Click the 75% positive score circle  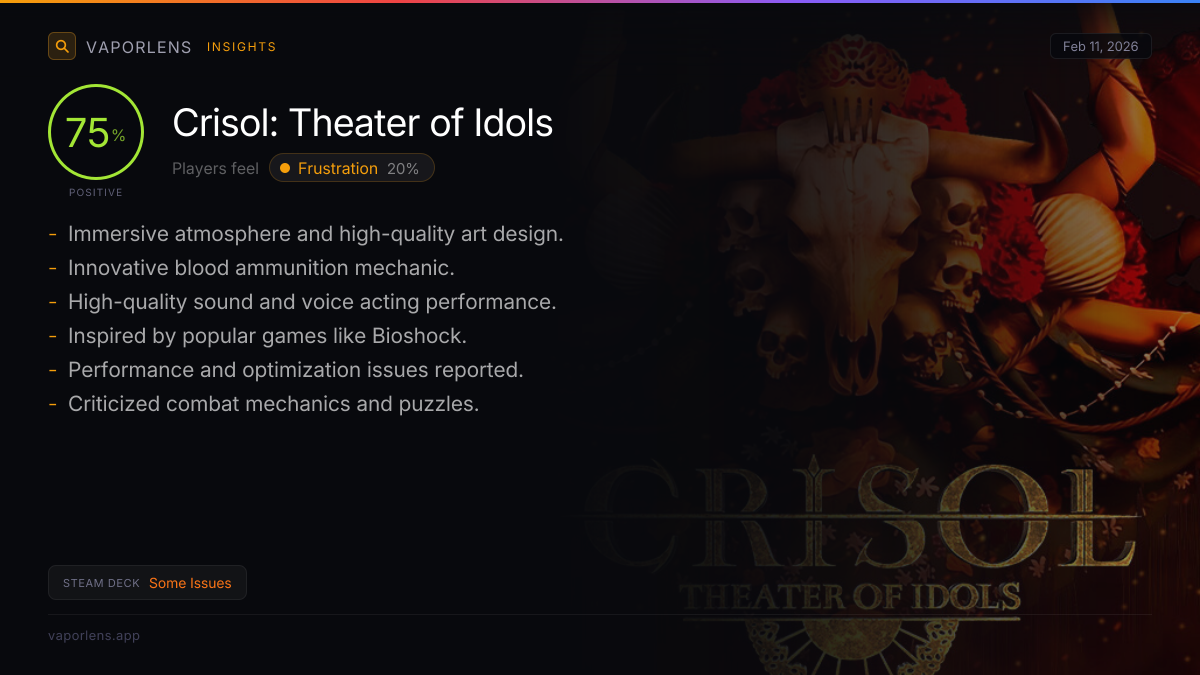tap(96, 132)
